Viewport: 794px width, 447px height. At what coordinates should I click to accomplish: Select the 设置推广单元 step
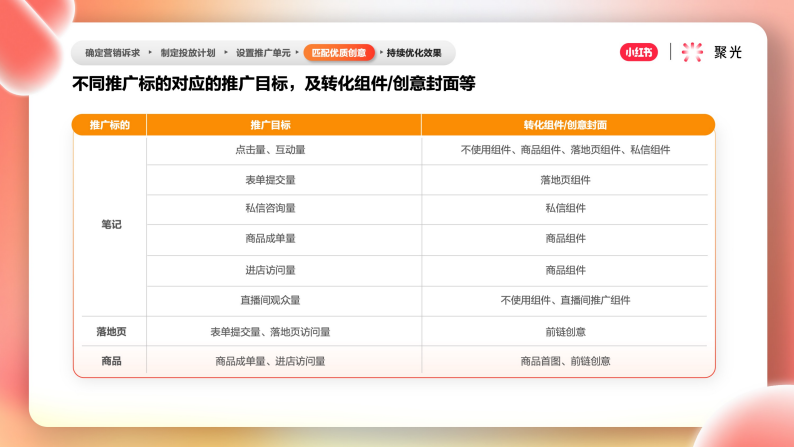263,53
